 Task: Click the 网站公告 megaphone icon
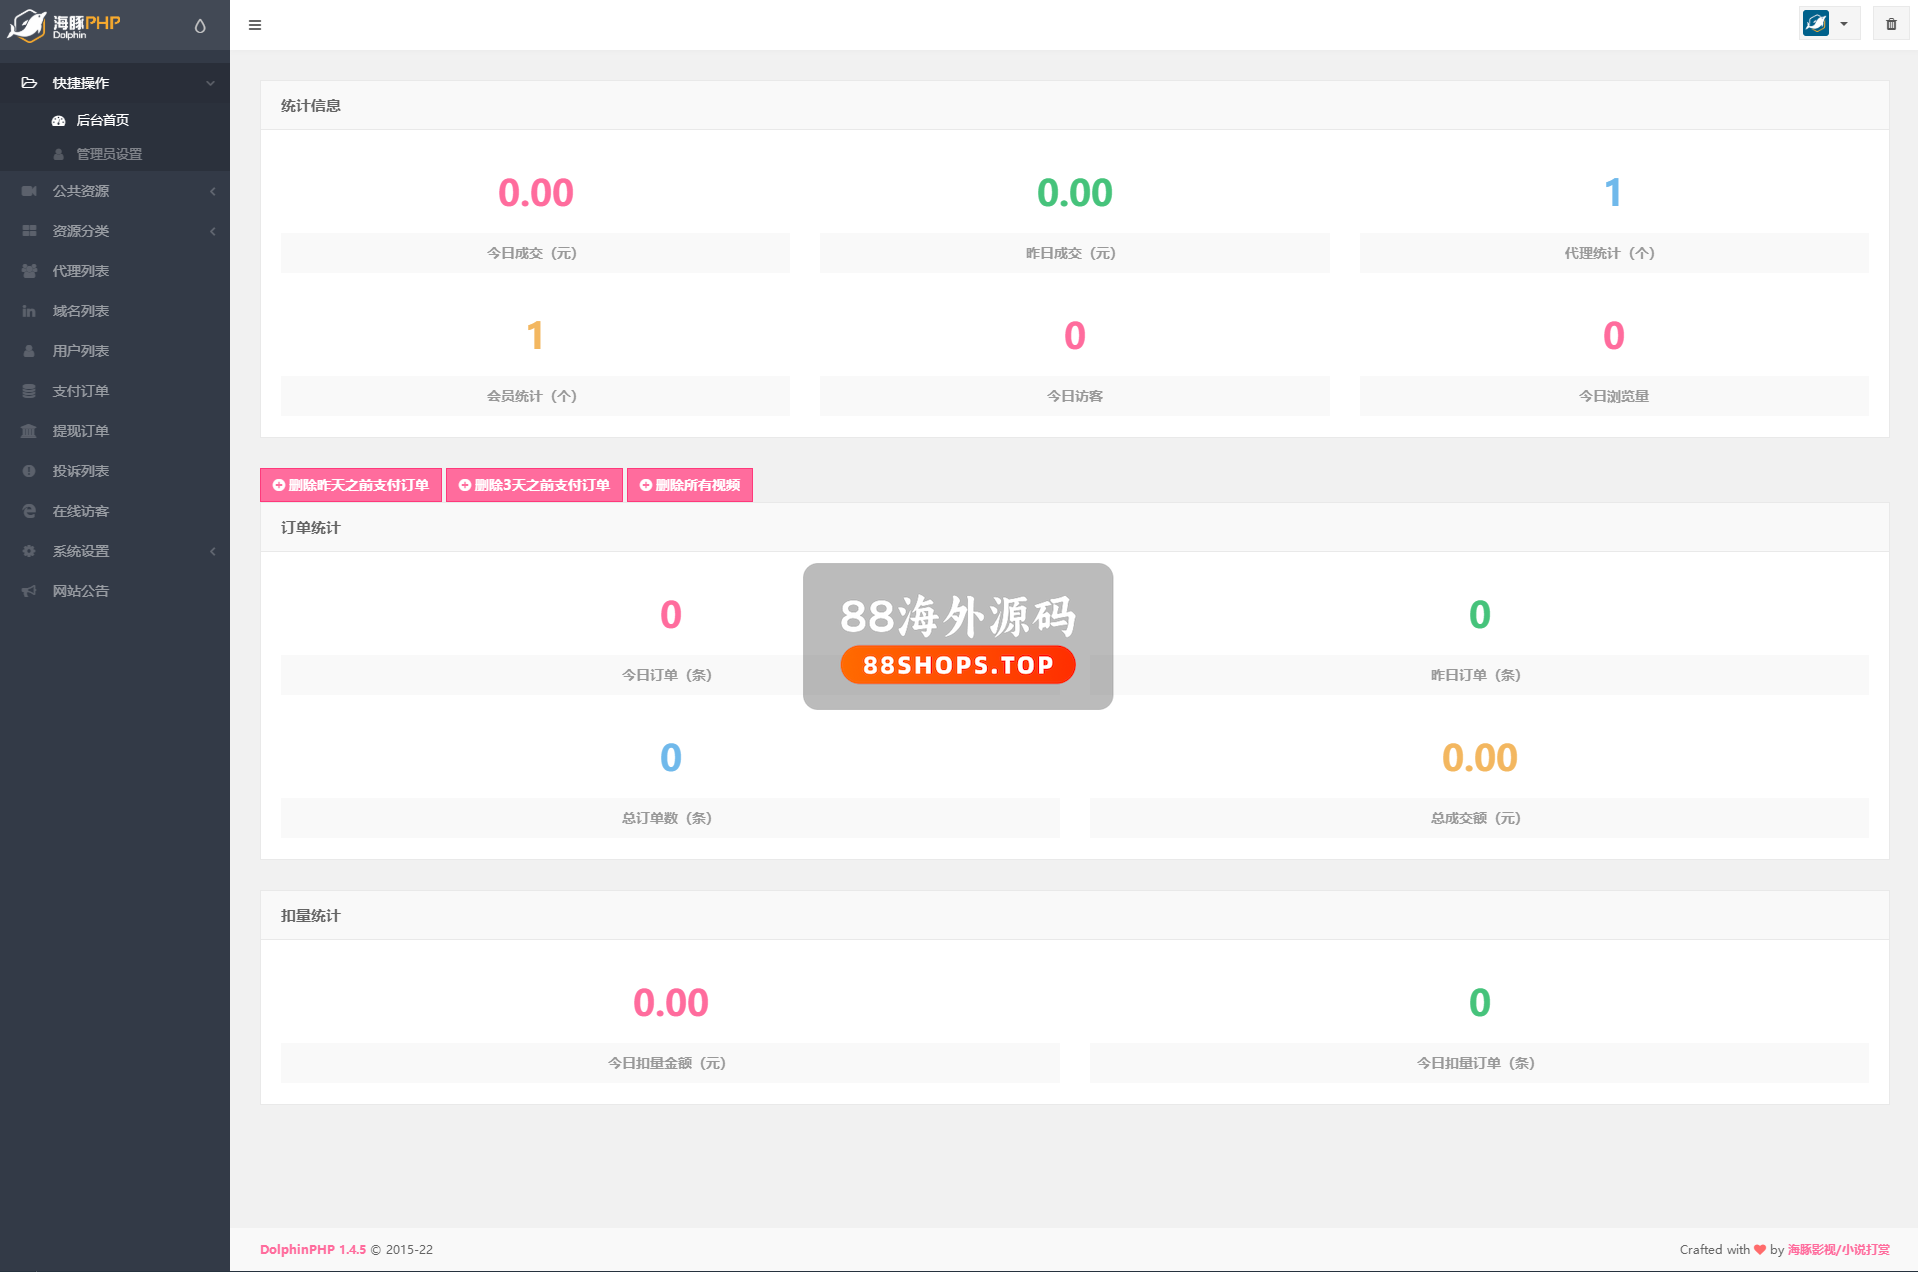[29, 591]
